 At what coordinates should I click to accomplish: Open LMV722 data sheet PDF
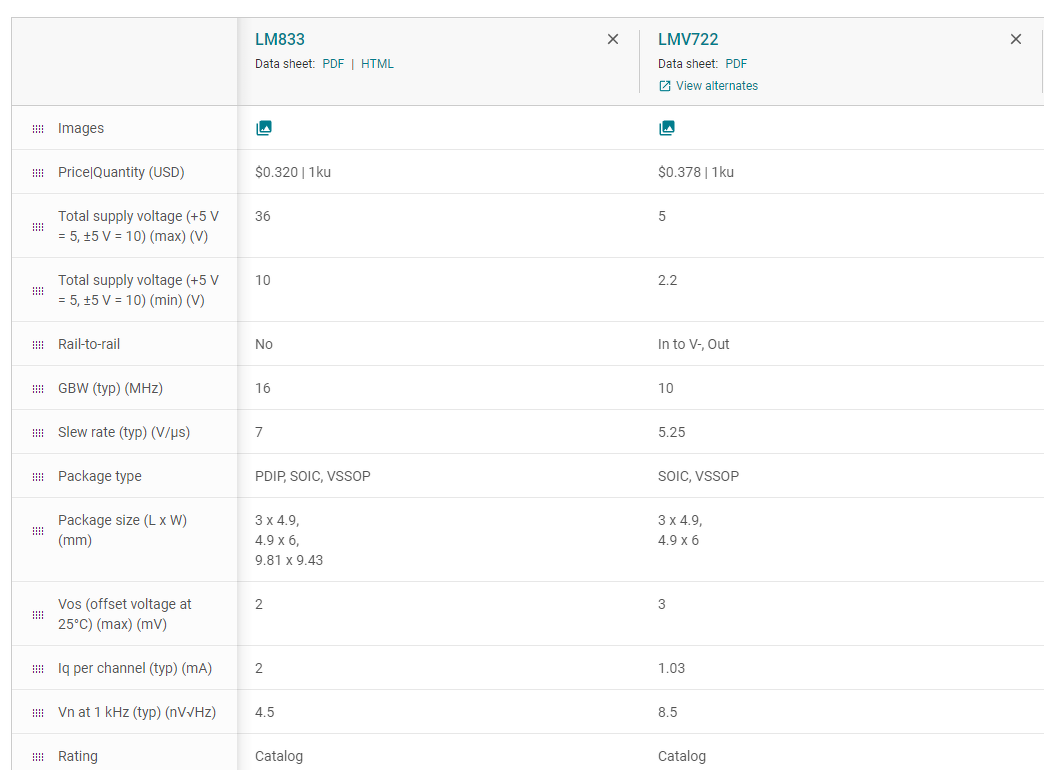click(736, 64)
